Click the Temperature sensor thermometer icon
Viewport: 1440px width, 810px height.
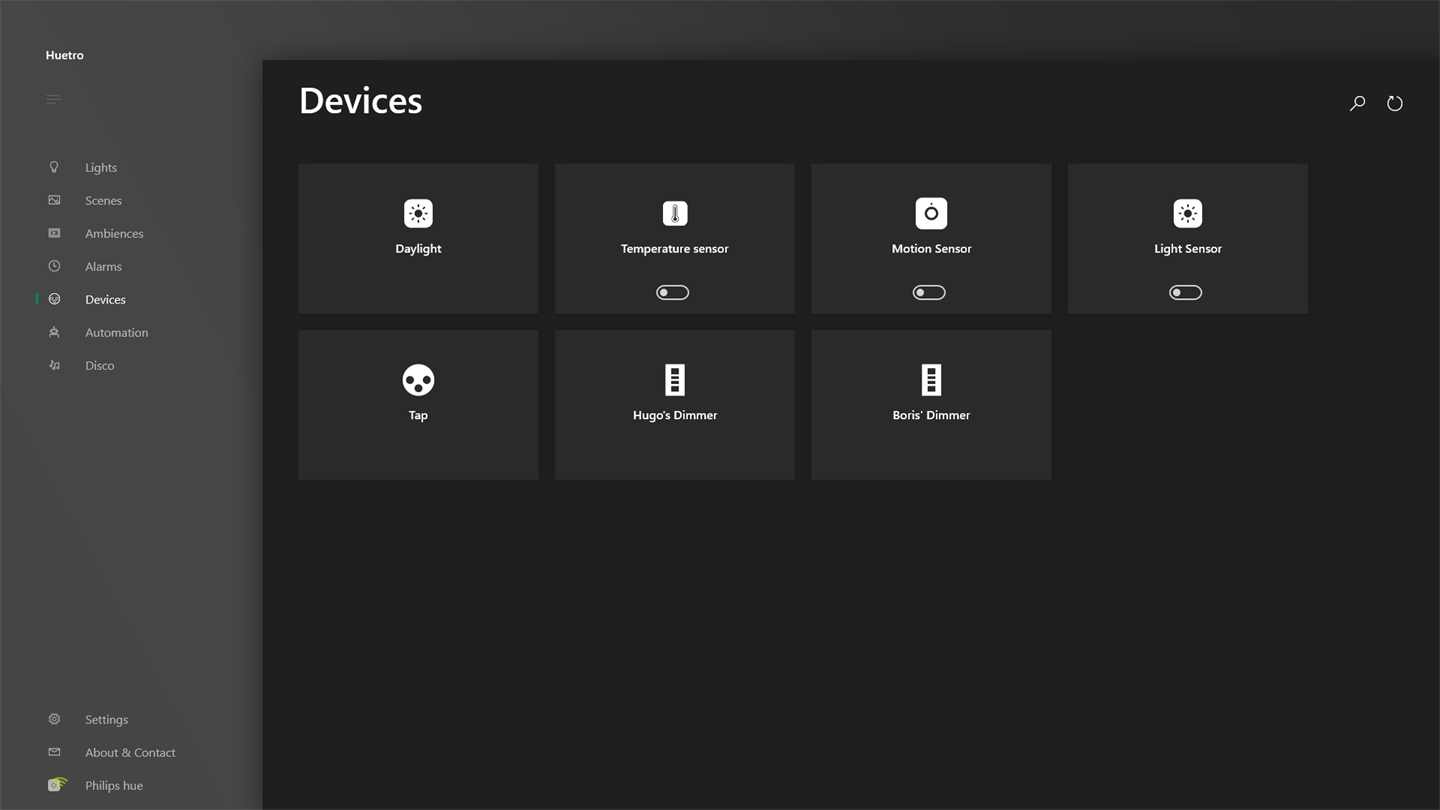pos(675,213)
